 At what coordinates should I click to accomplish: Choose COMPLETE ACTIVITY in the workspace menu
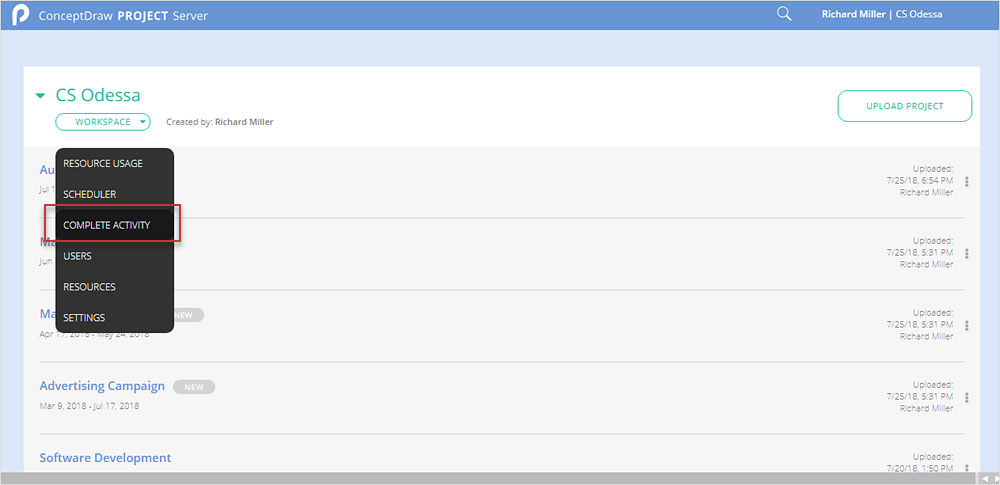107,225
